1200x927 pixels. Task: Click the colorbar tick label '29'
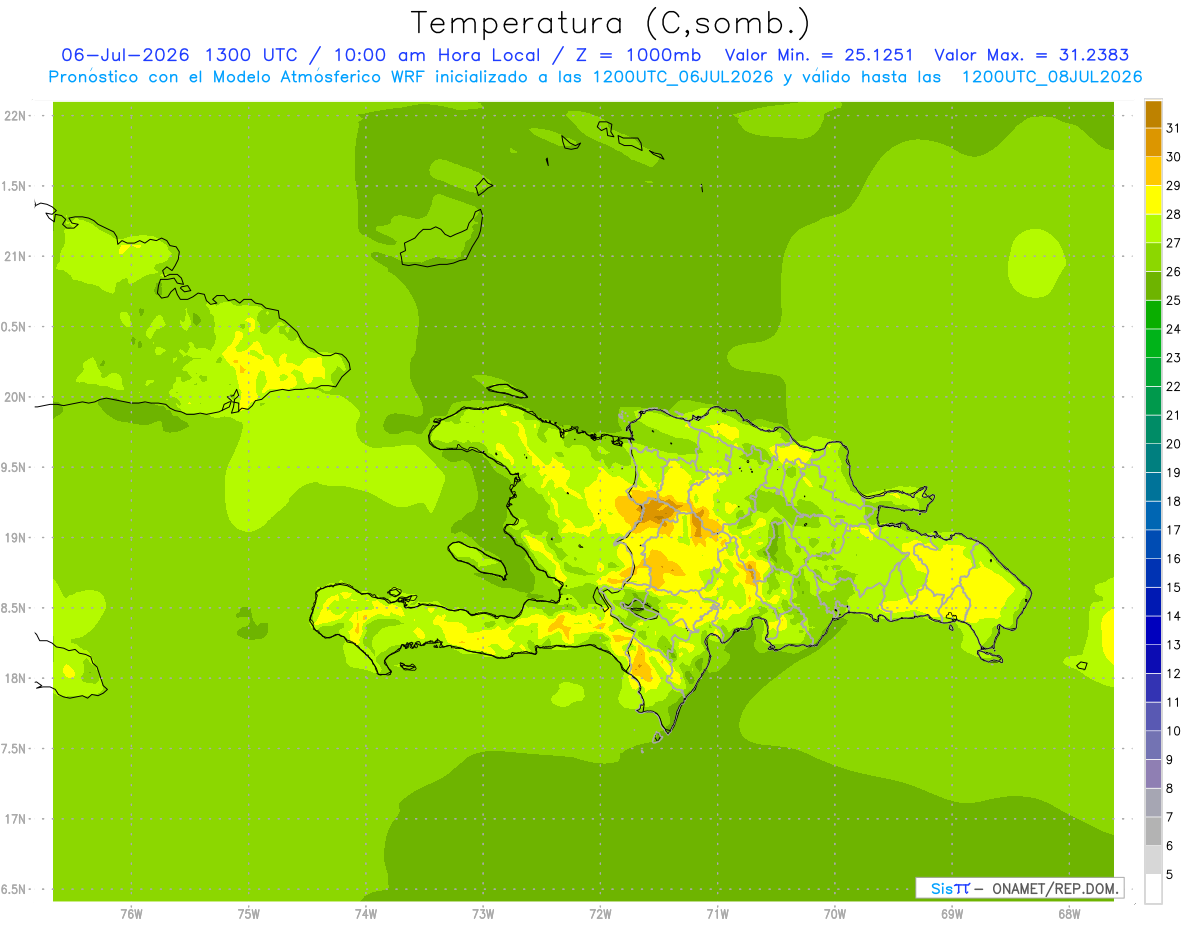[1174, 185]
